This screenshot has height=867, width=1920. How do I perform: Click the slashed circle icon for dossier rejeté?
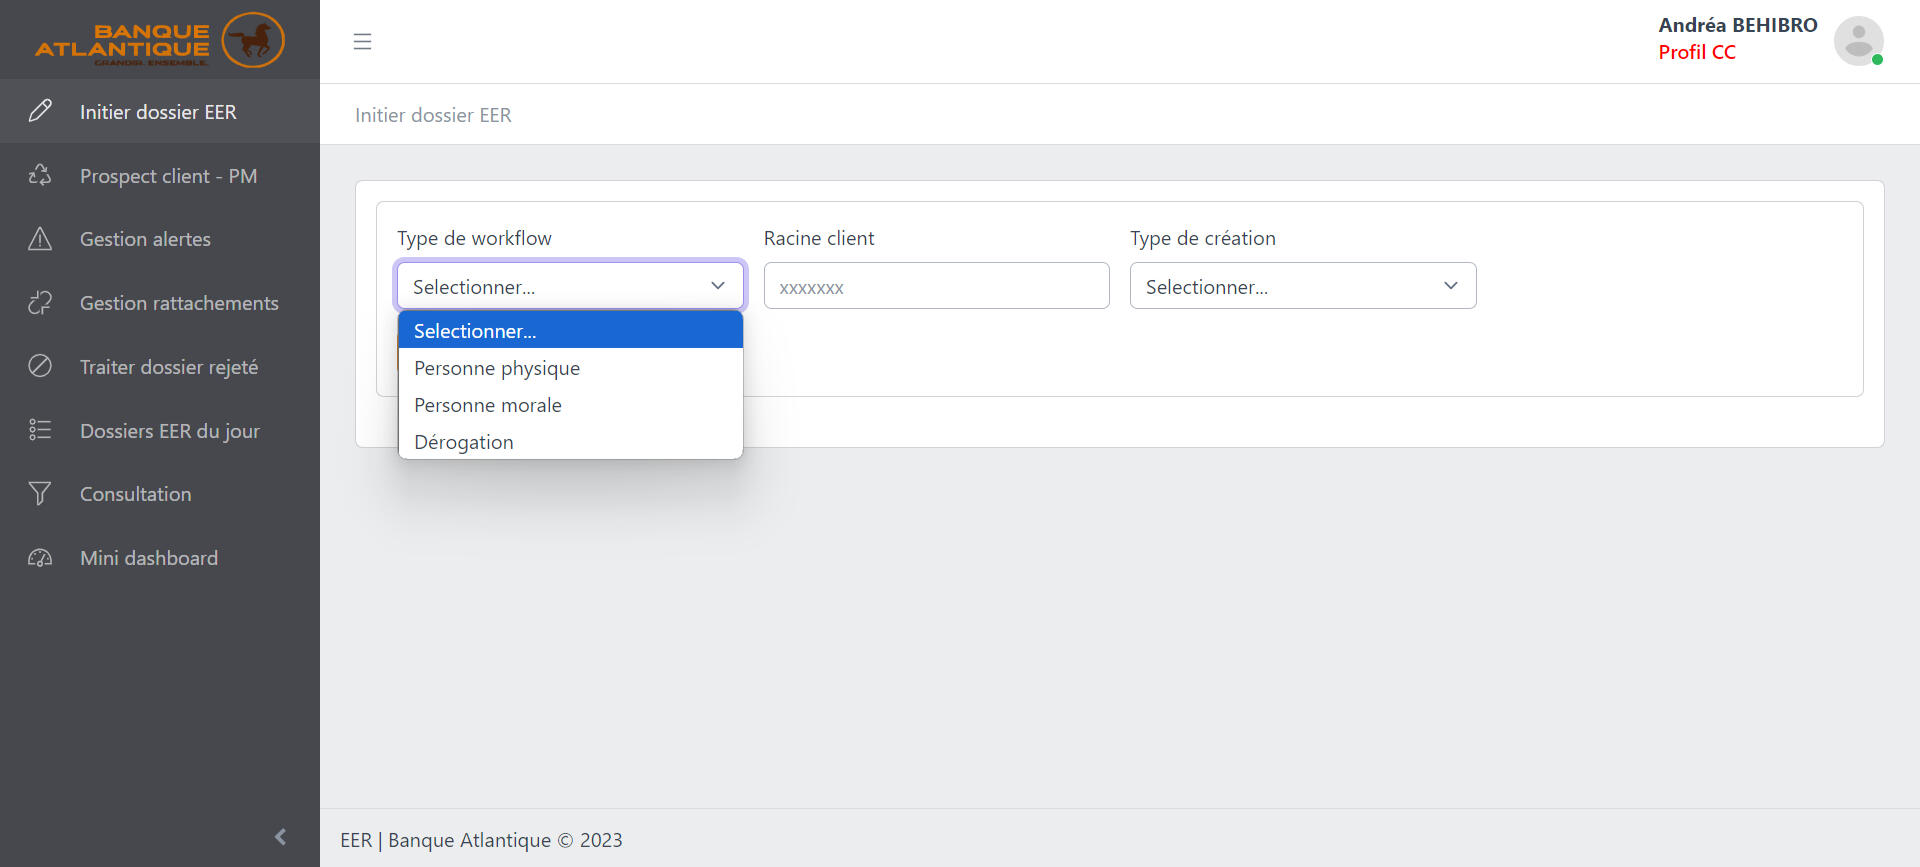coord(40,366)
